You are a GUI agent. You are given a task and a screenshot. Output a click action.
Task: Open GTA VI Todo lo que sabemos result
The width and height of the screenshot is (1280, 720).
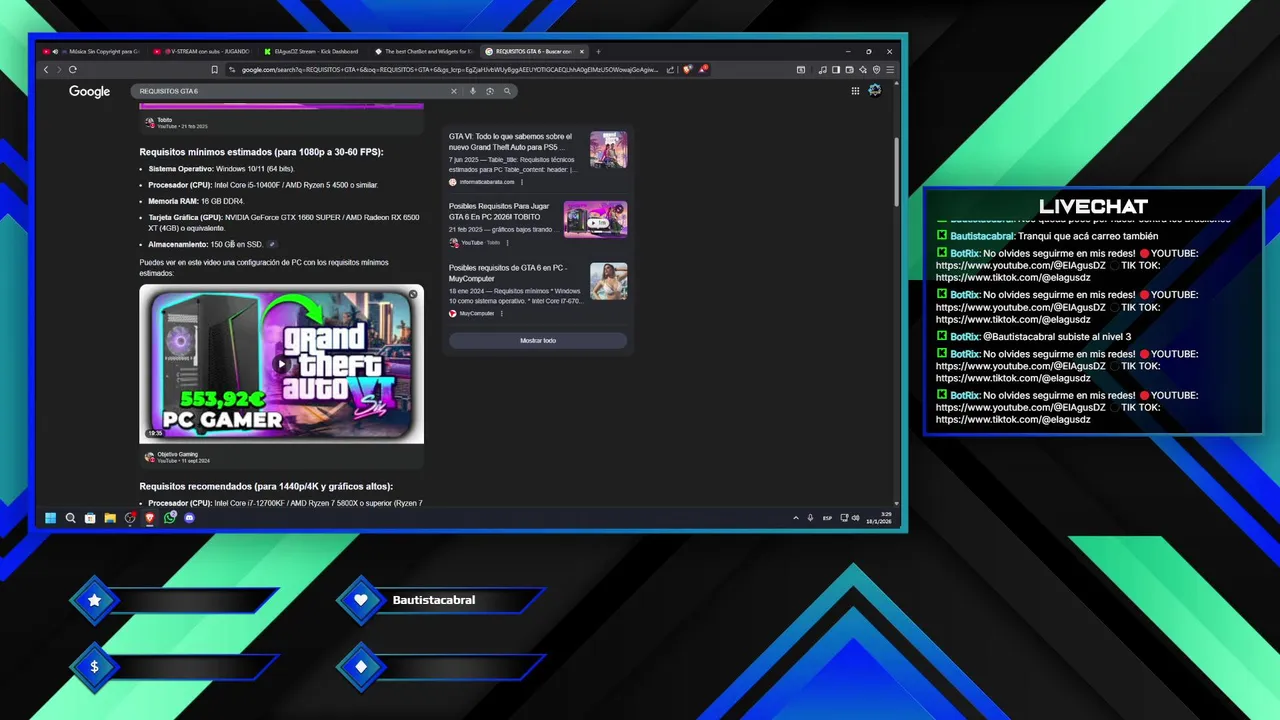coord(511,142)
